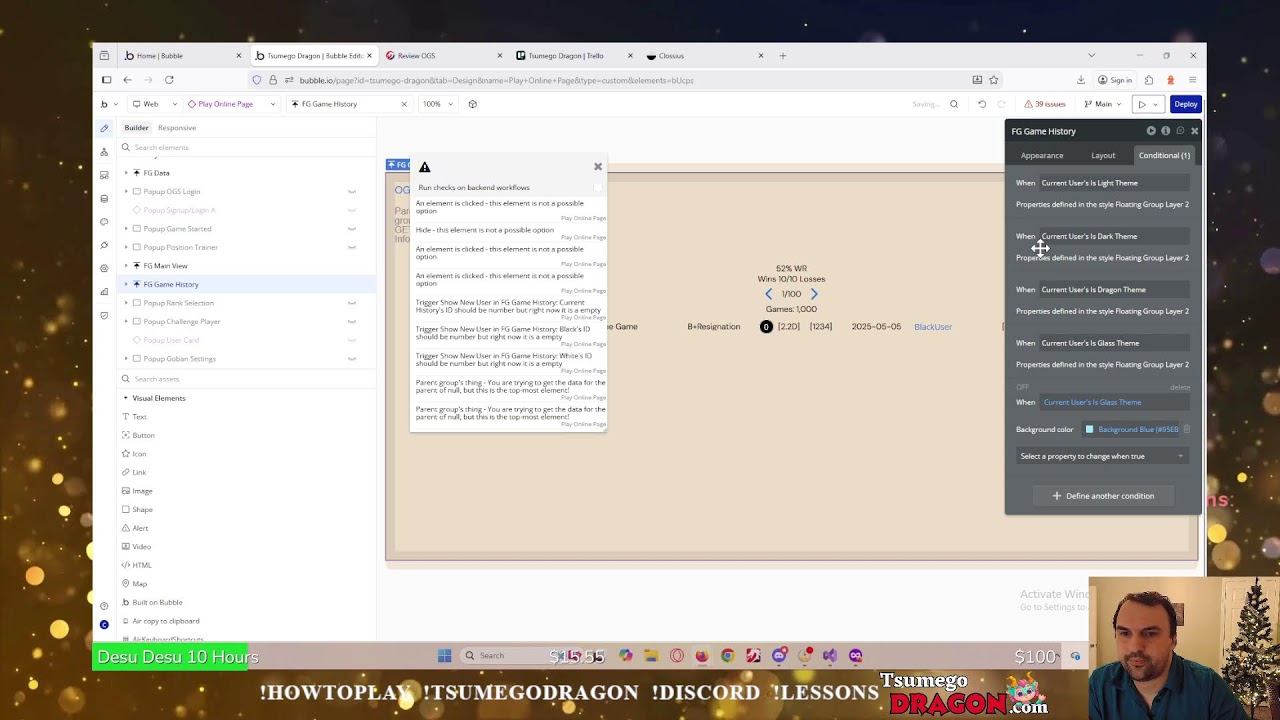Open the Styles palette icon in sidebar
The image size is (1280, 720).
click(104, 222)
